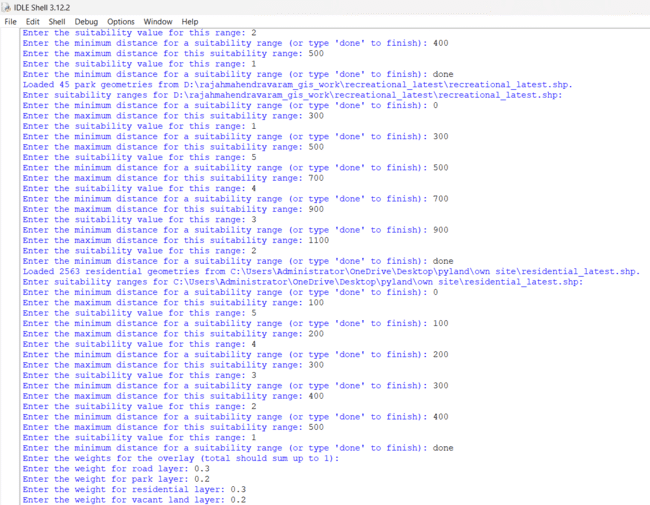Open the Options menu
The width and height of the screenshot is (650, 505).
pyautogui.click(x=121, y=21)
